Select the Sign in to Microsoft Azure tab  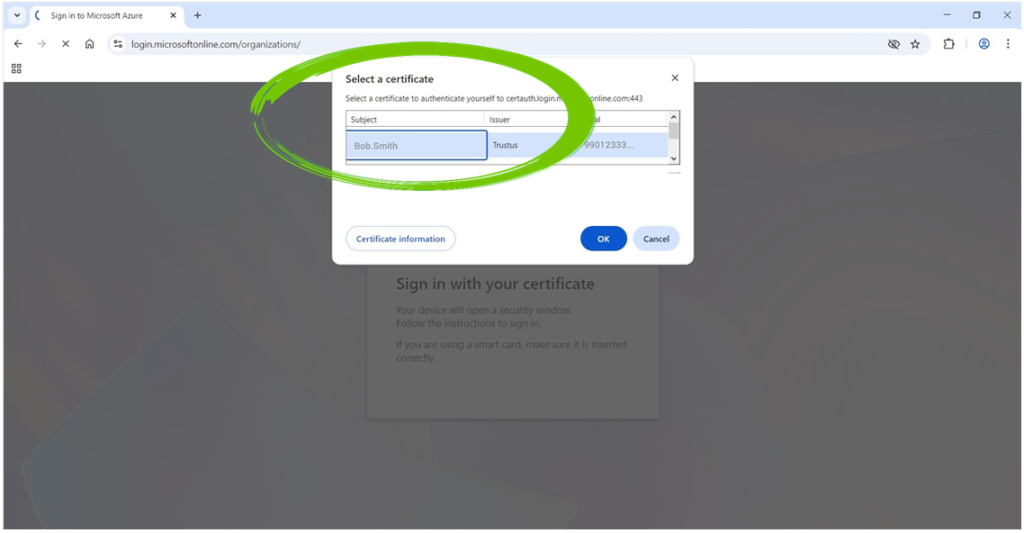[100, 15]
